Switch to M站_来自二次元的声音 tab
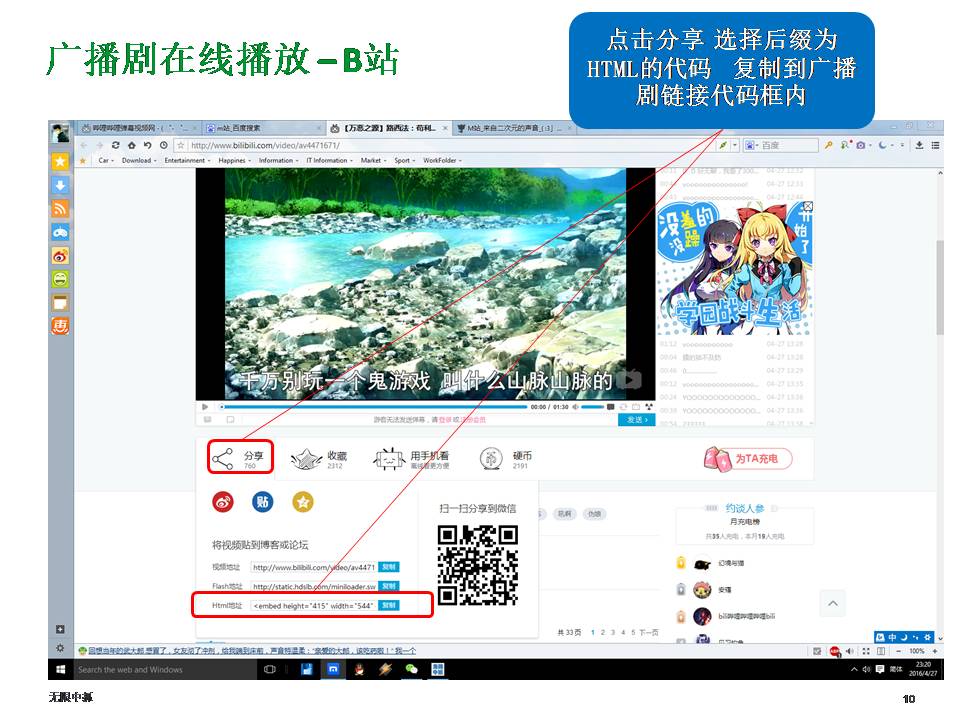The image size is (960, 720). click(x=514, y=128)
